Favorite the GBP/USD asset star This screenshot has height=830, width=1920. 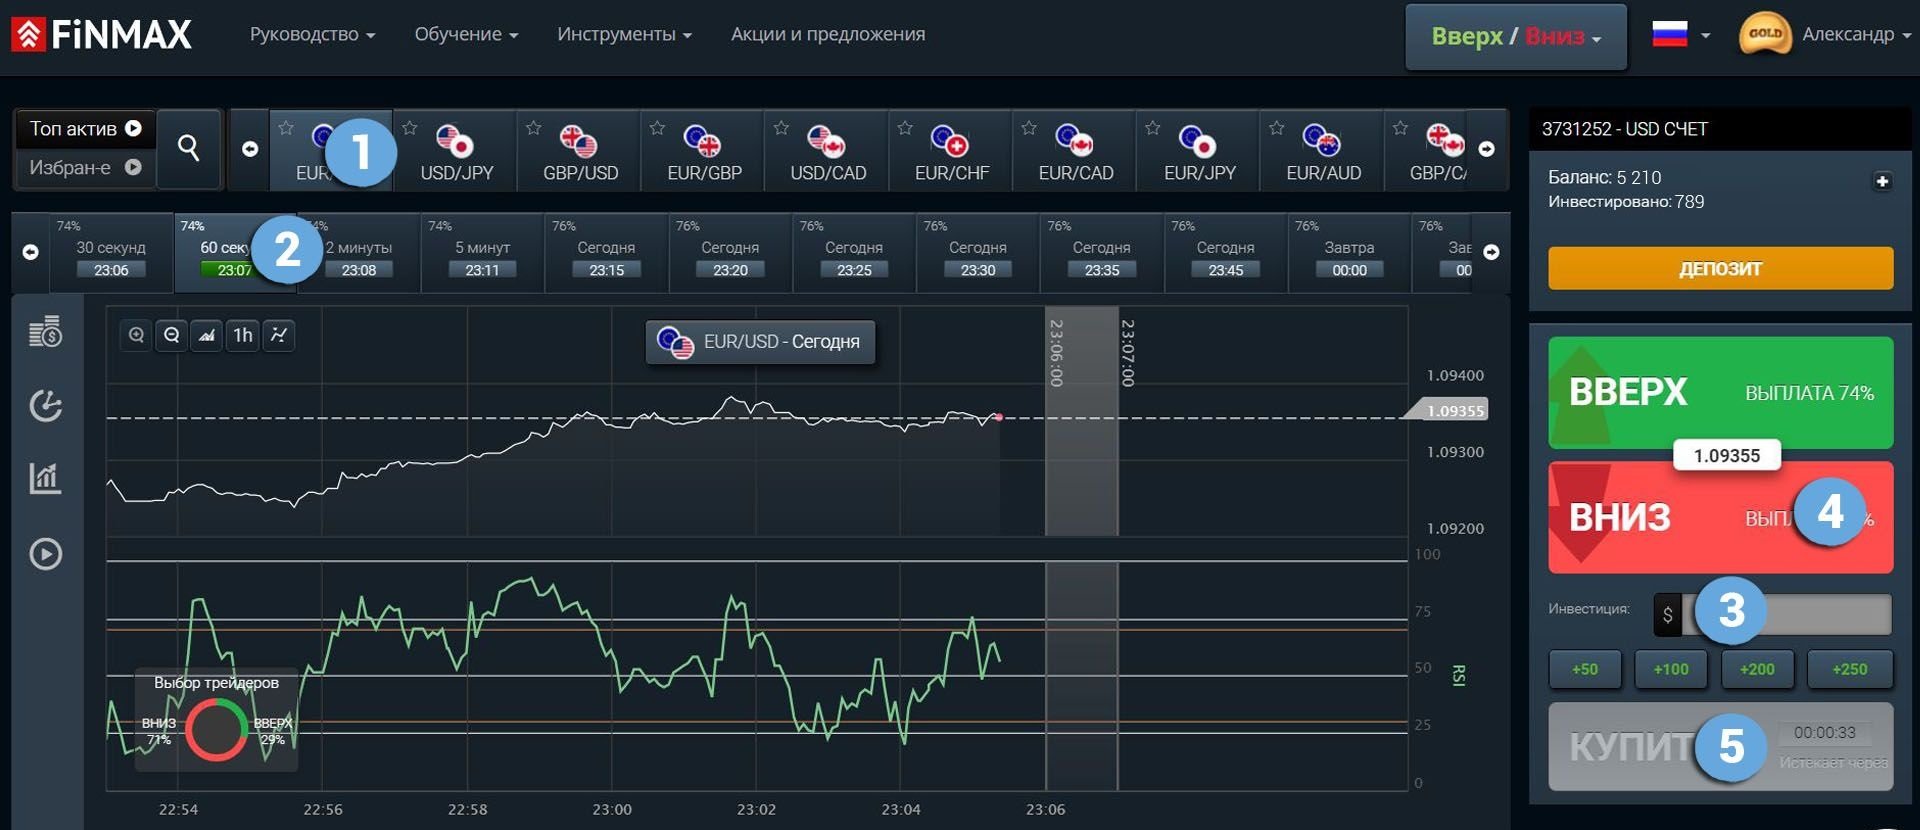pyautogui.click(x=533, y=128)
